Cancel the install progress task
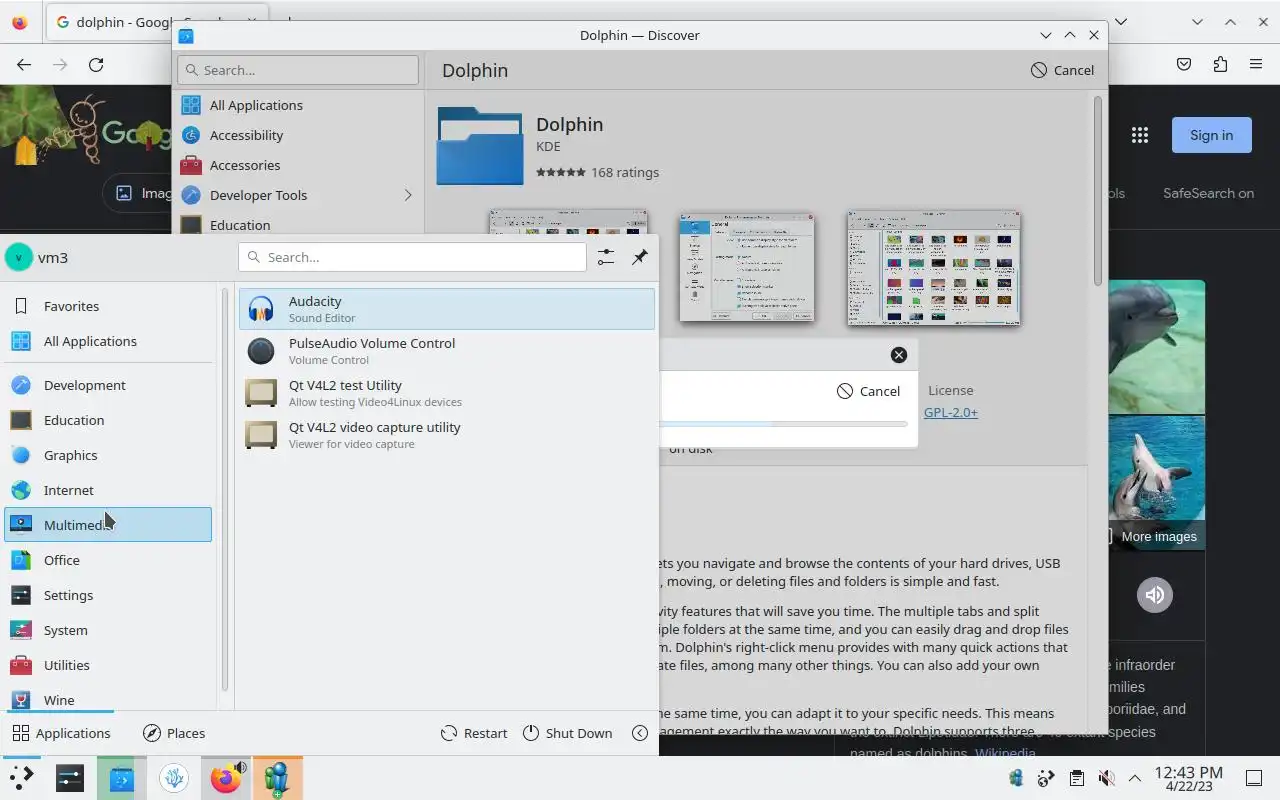This screenshot has height=800, width=1280. pos(869,391)
